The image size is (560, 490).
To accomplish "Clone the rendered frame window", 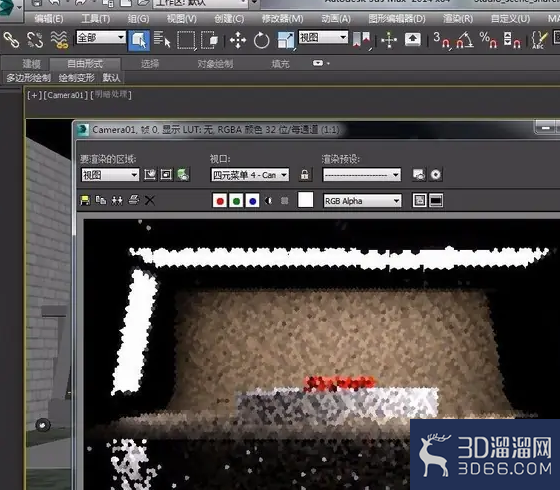I will [x=117, y=200].
